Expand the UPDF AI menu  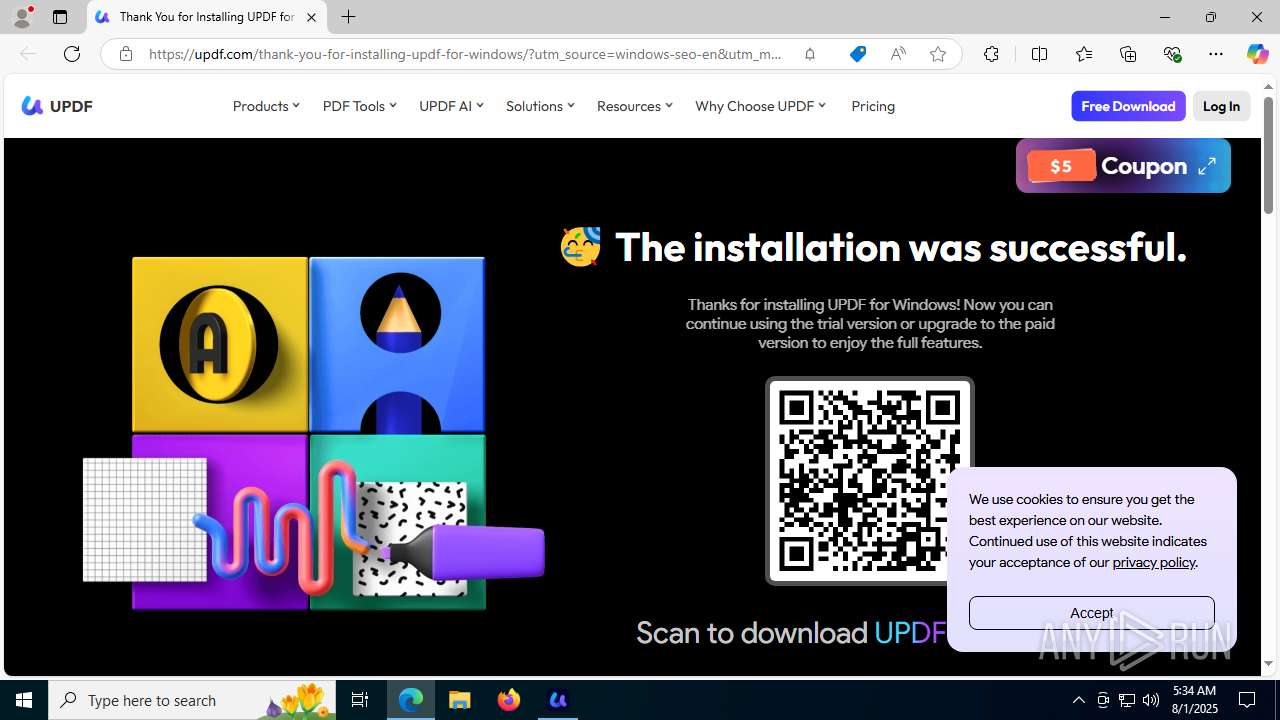pos(451,106)
